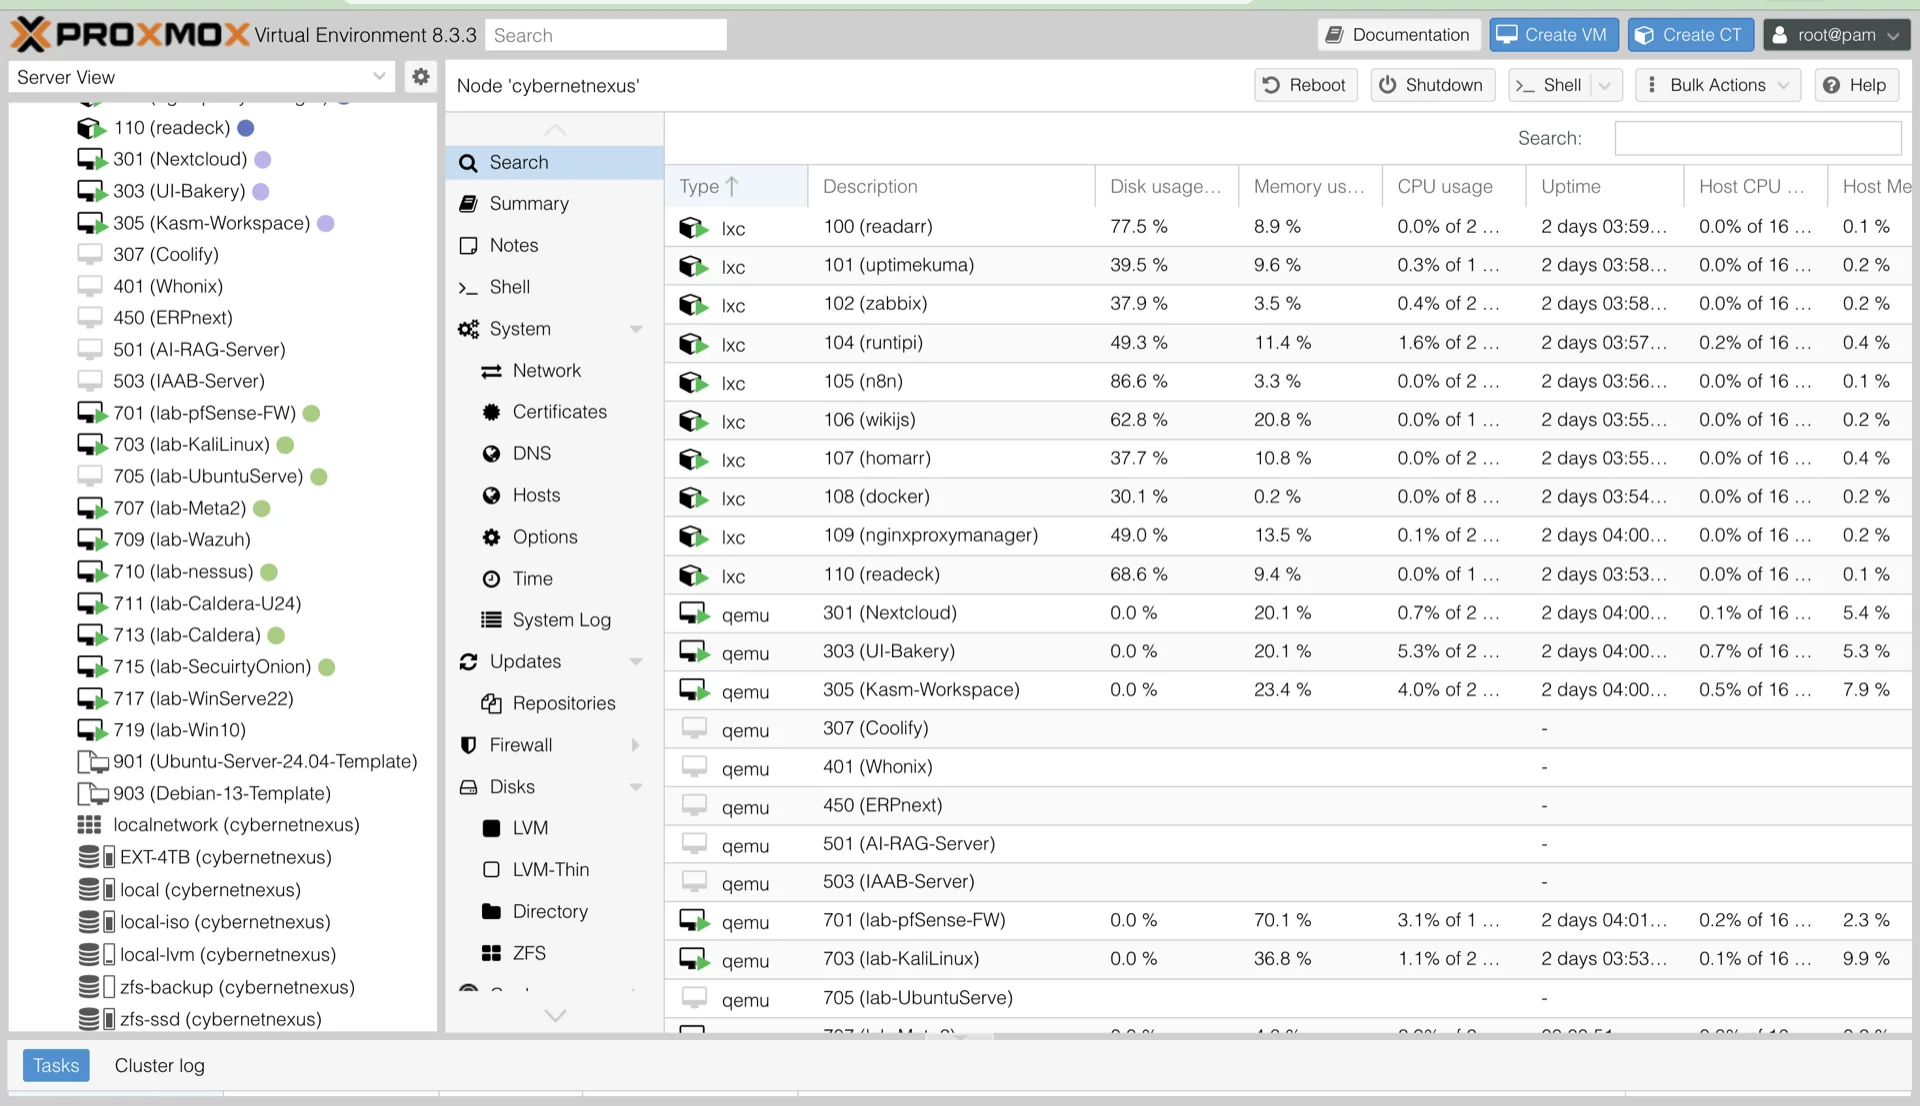Open the Bulk Actions menu
The width and height of the screenshot is (1920, 1106).
click(1717, 85)
